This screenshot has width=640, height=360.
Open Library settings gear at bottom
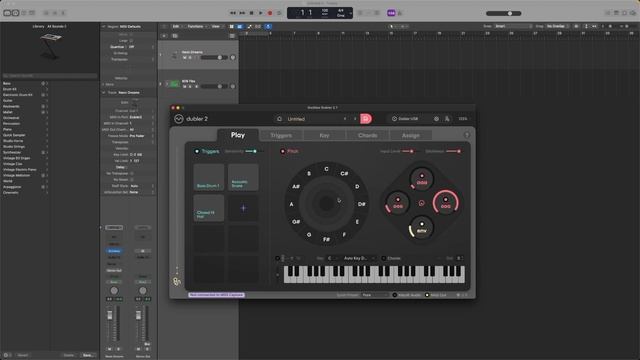[x=6, y=355]
